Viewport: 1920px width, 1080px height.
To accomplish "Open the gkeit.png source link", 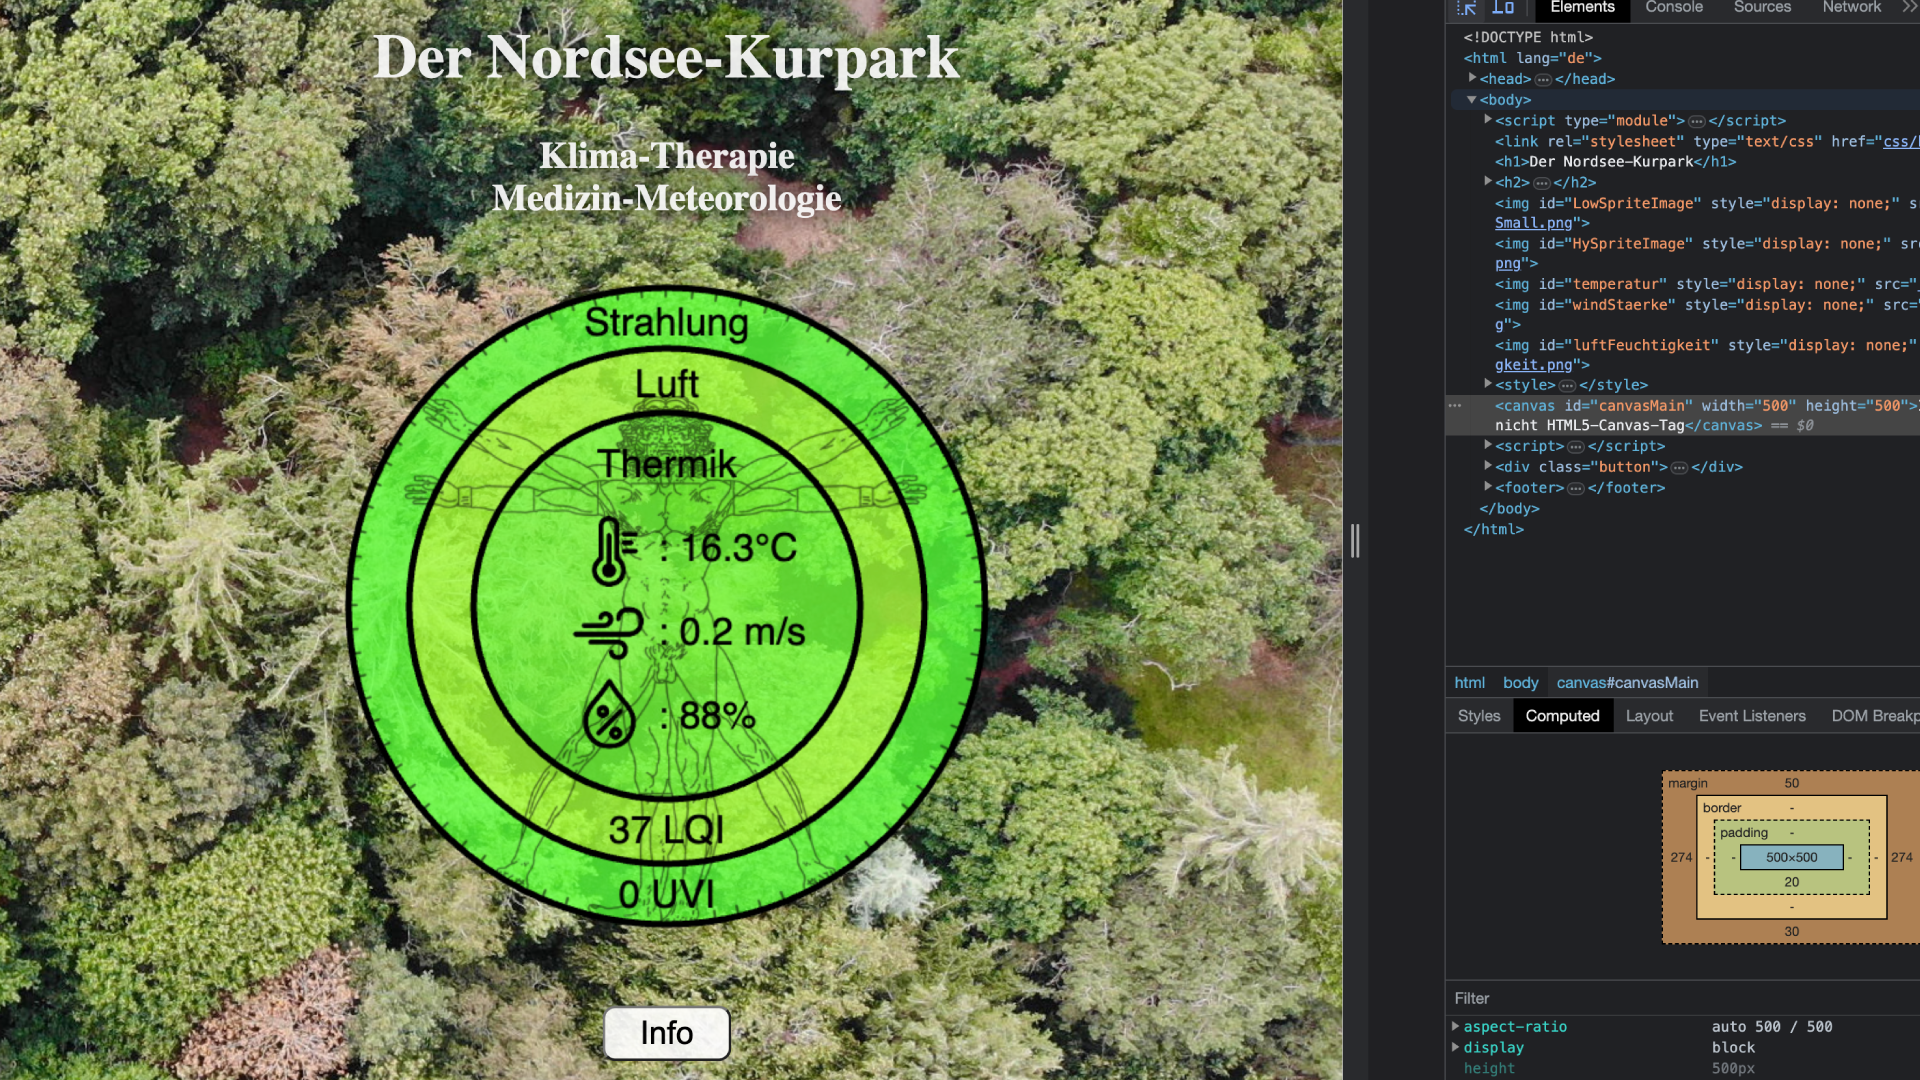I will (1534, 365).
